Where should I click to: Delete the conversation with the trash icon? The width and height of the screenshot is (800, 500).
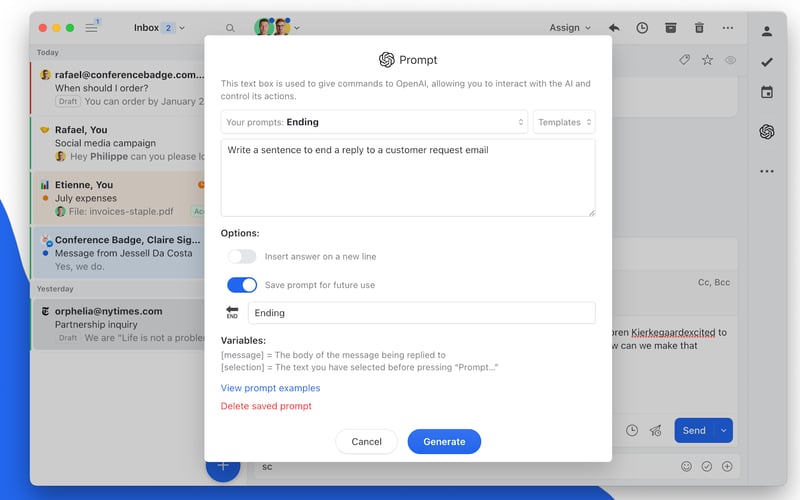(699, 28)
